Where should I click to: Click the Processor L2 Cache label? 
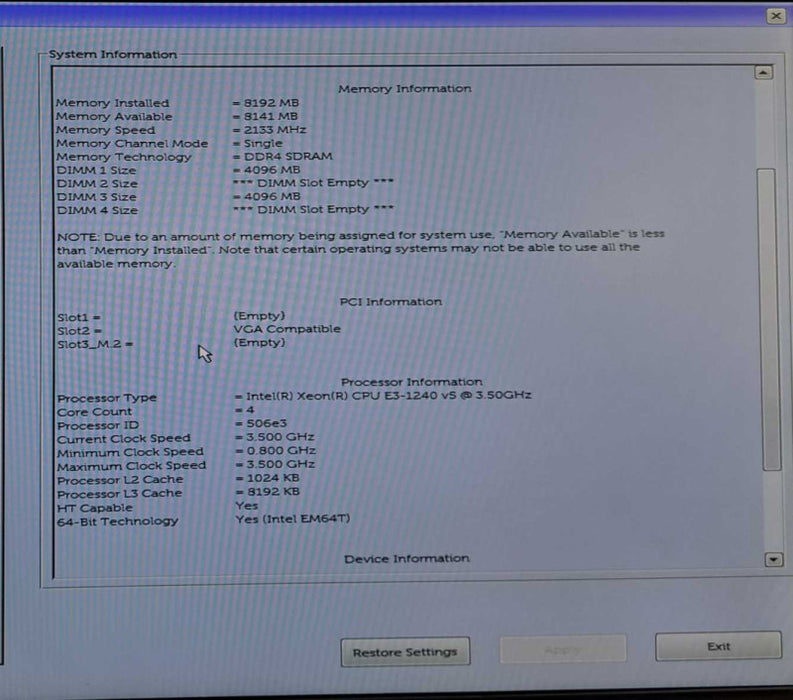coord(120,480)
